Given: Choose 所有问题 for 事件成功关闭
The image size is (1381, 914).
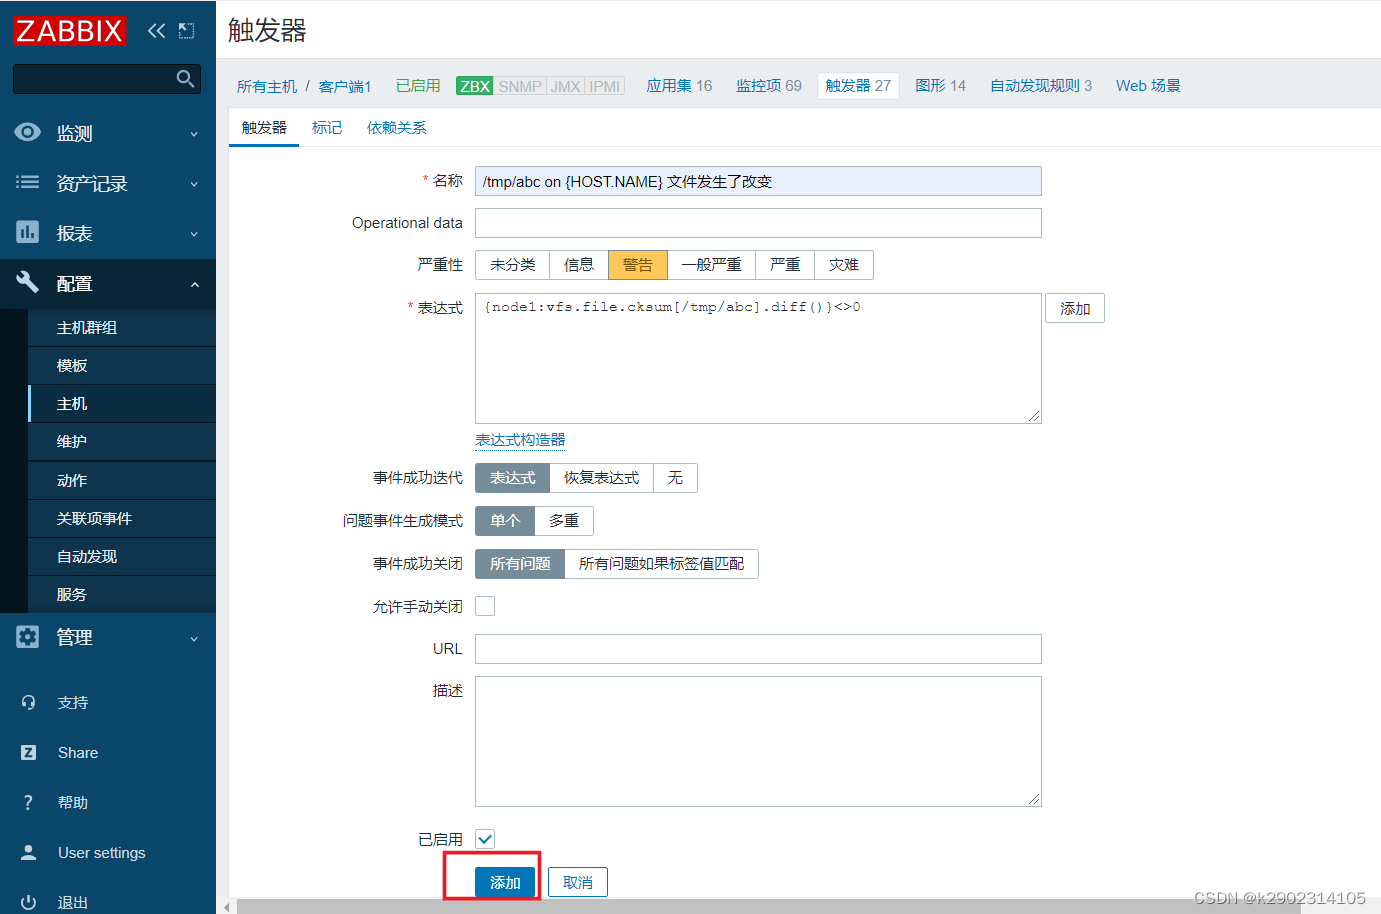Looking at the screenshot, I should pyautogui.click(x=520, y=564).
